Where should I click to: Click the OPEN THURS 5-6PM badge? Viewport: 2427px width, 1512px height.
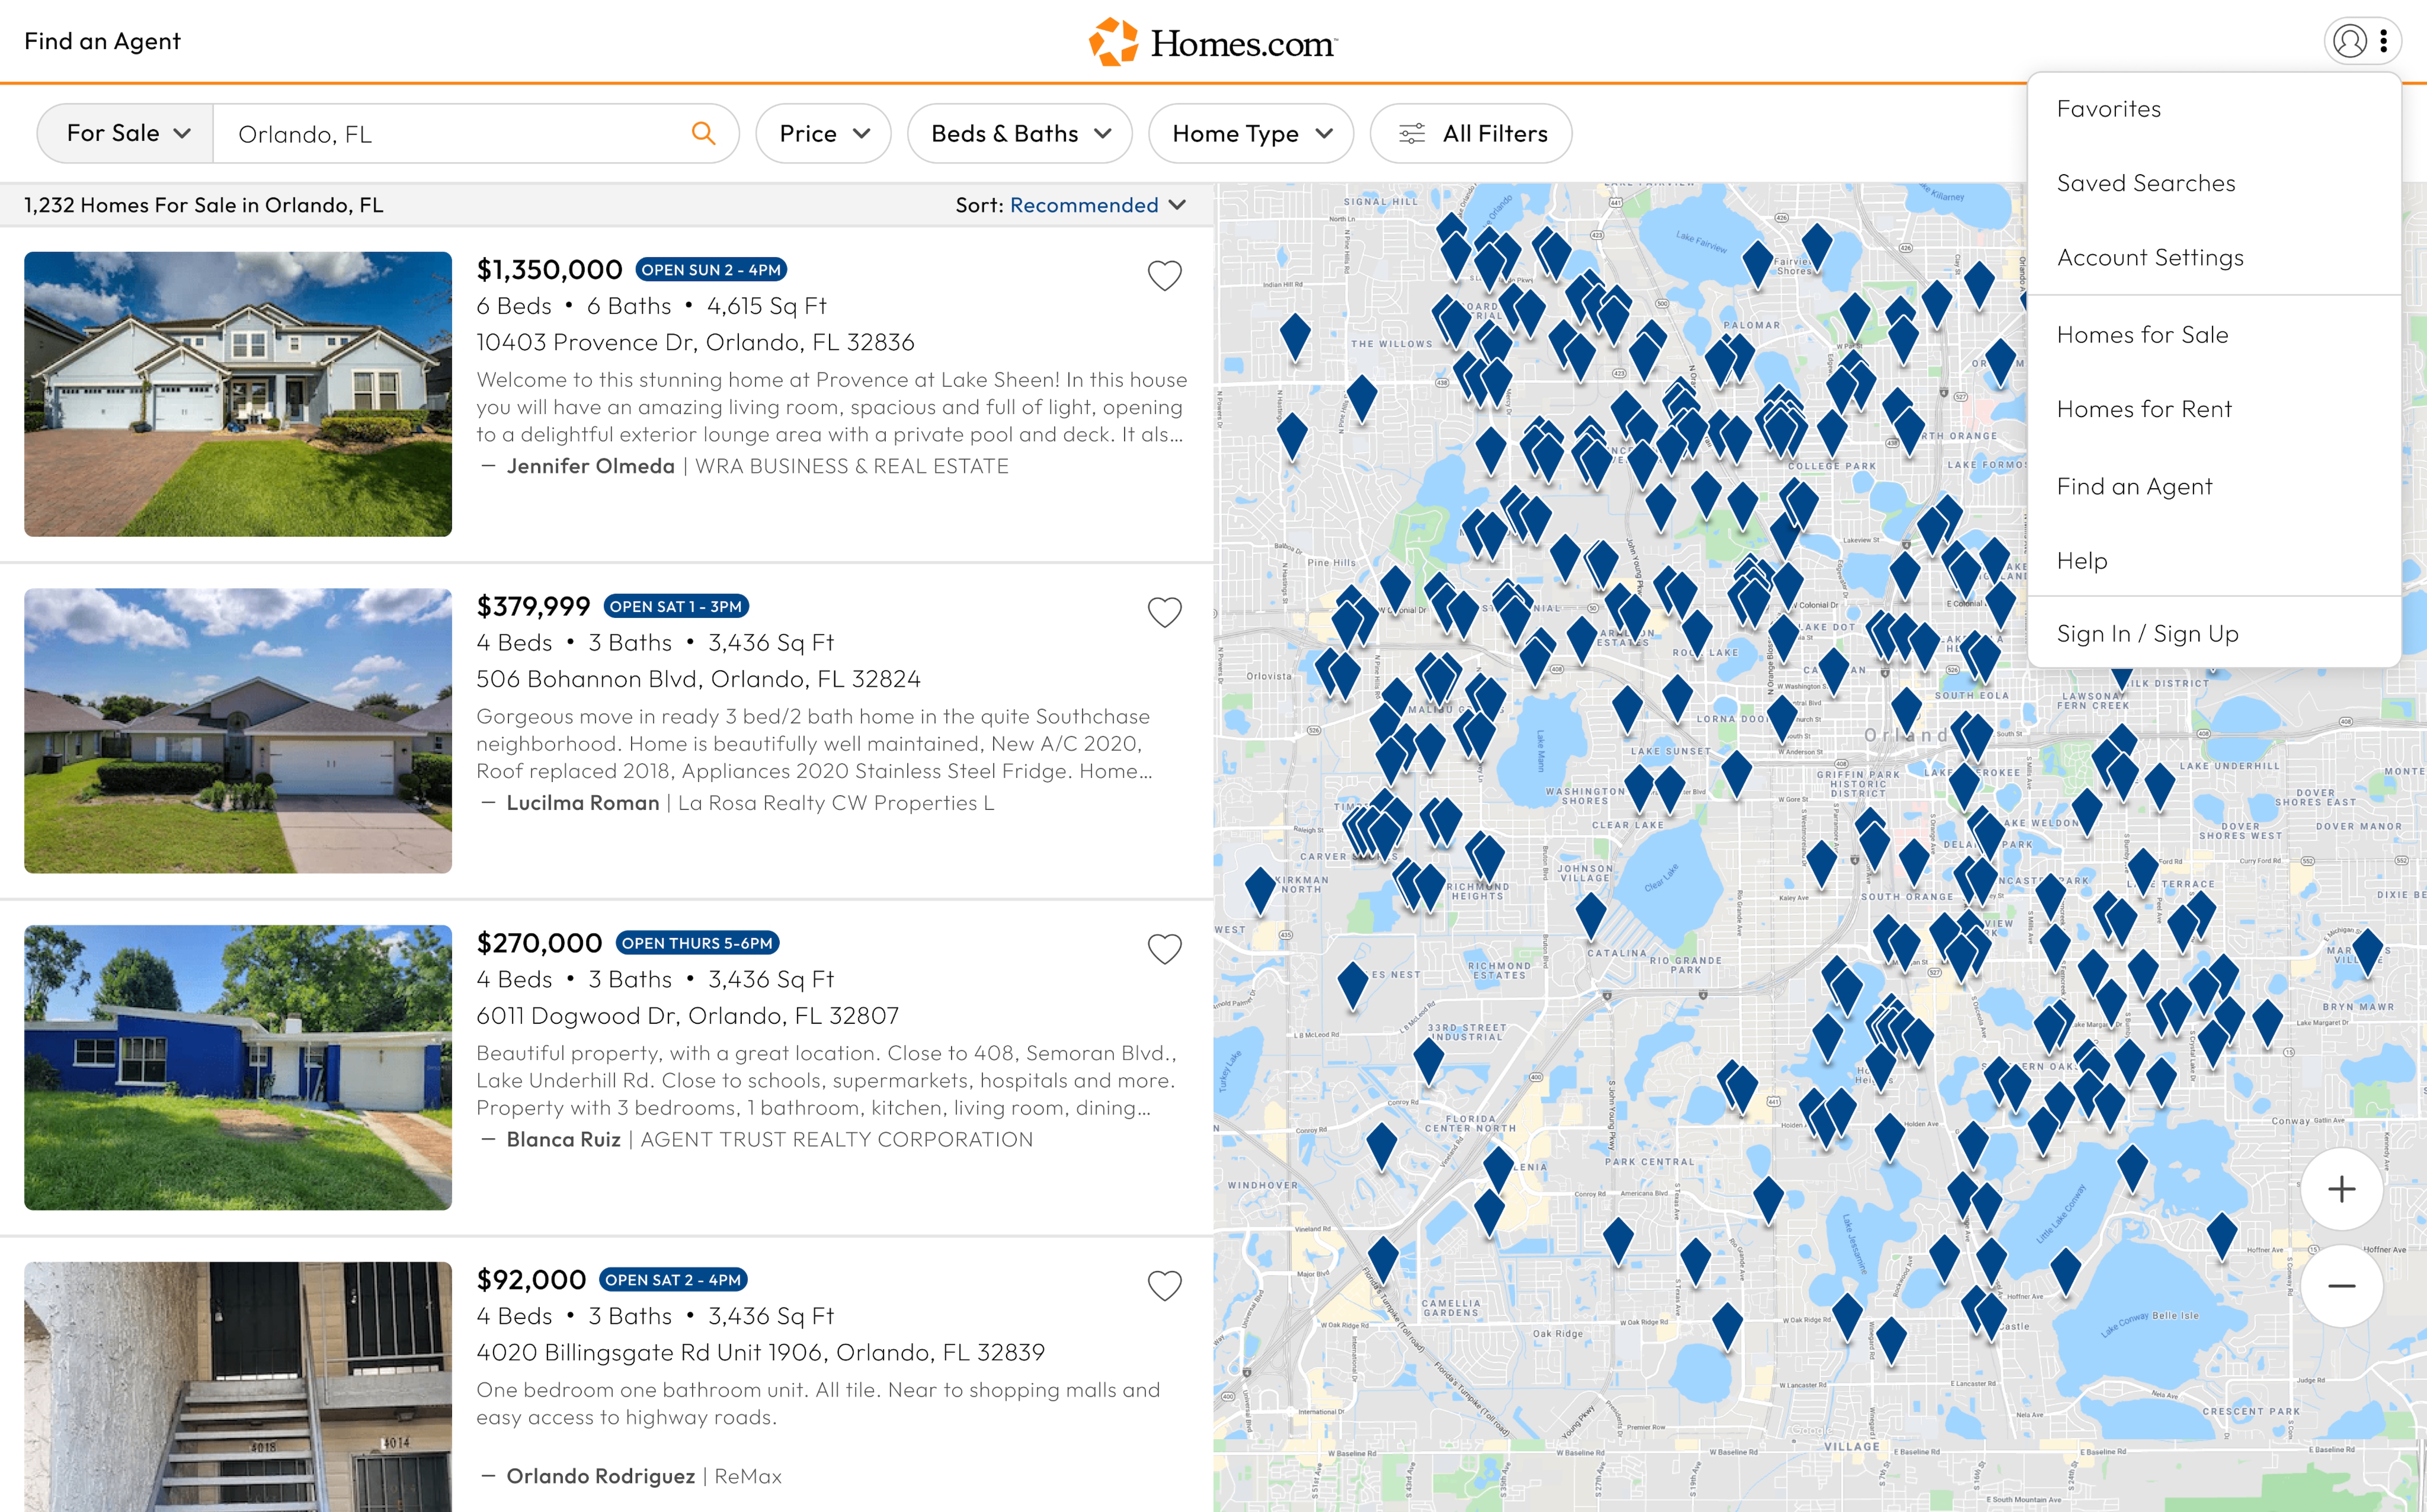697,943
